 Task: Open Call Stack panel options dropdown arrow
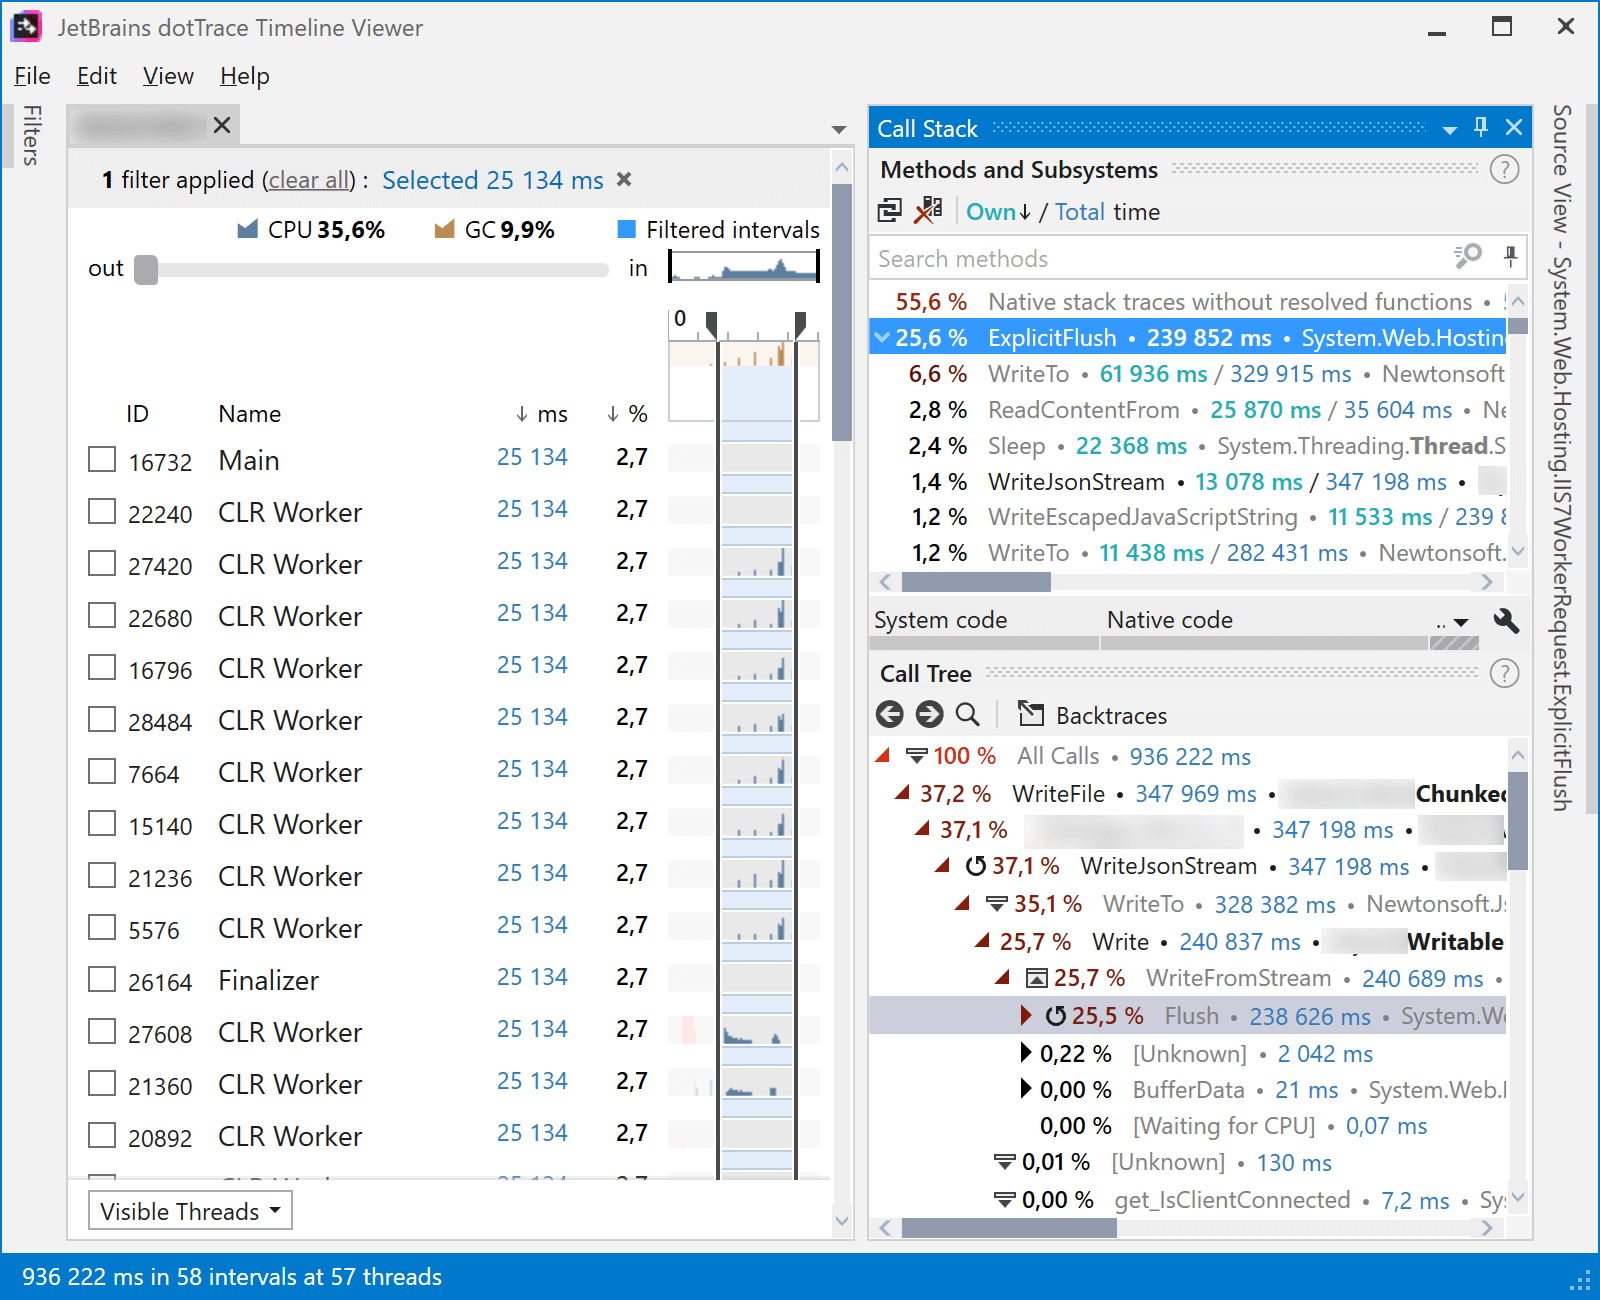click(1449, 130)
